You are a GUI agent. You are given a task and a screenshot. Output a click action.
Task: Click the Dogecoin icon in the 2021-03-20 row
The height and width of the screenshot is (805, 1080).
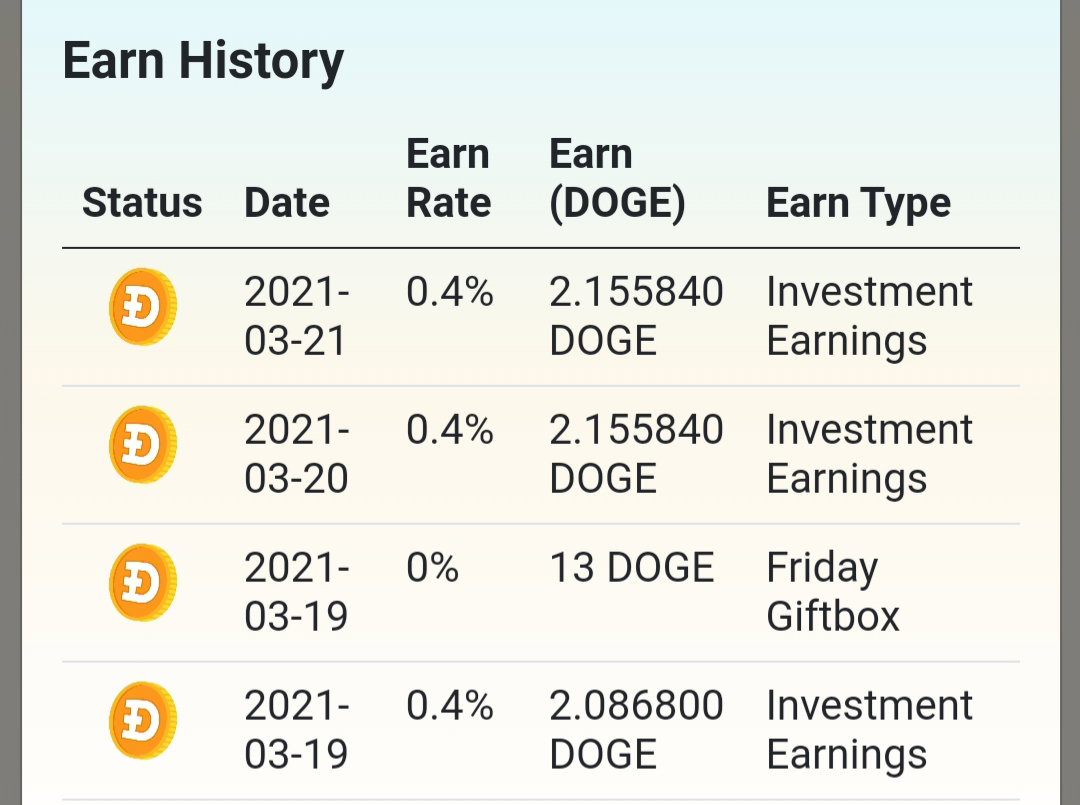[143, 444]
